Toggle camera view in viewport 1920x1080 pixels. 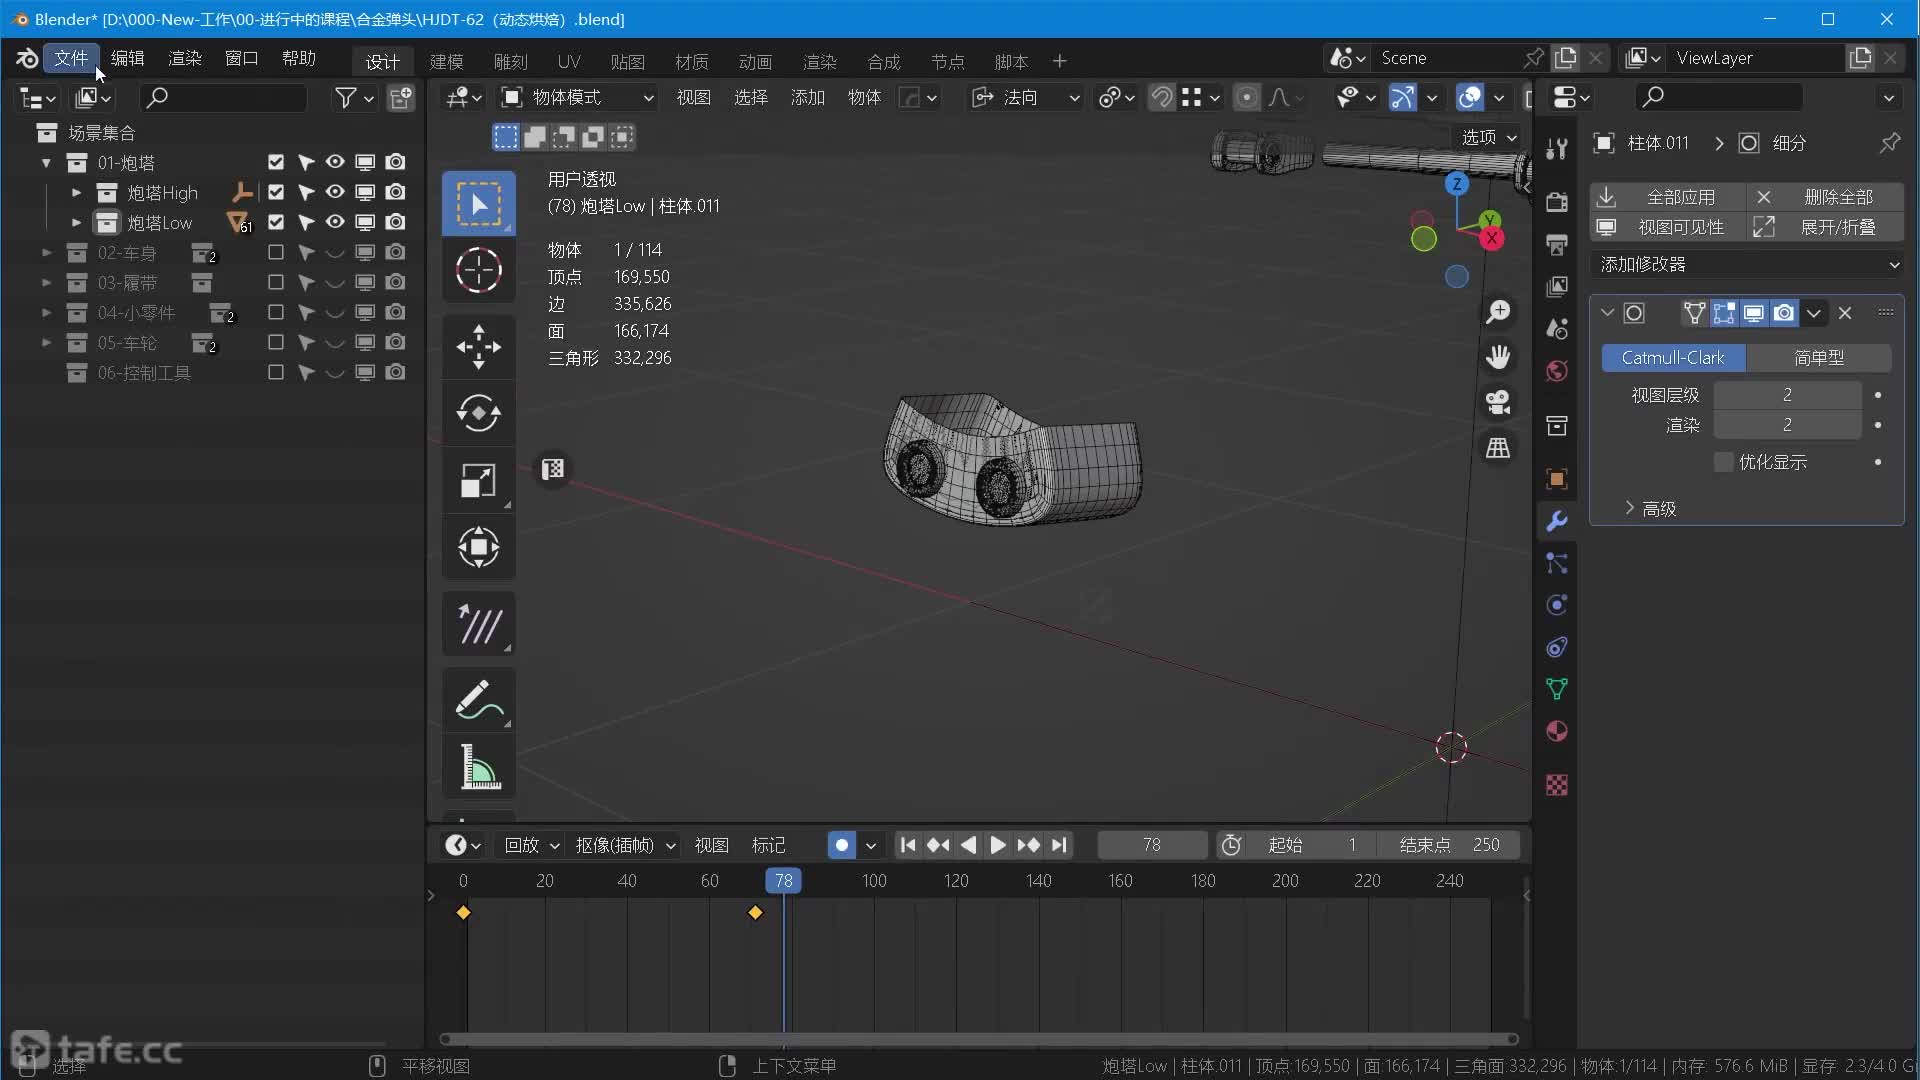pyautogui.click(x=1497, y=402)
